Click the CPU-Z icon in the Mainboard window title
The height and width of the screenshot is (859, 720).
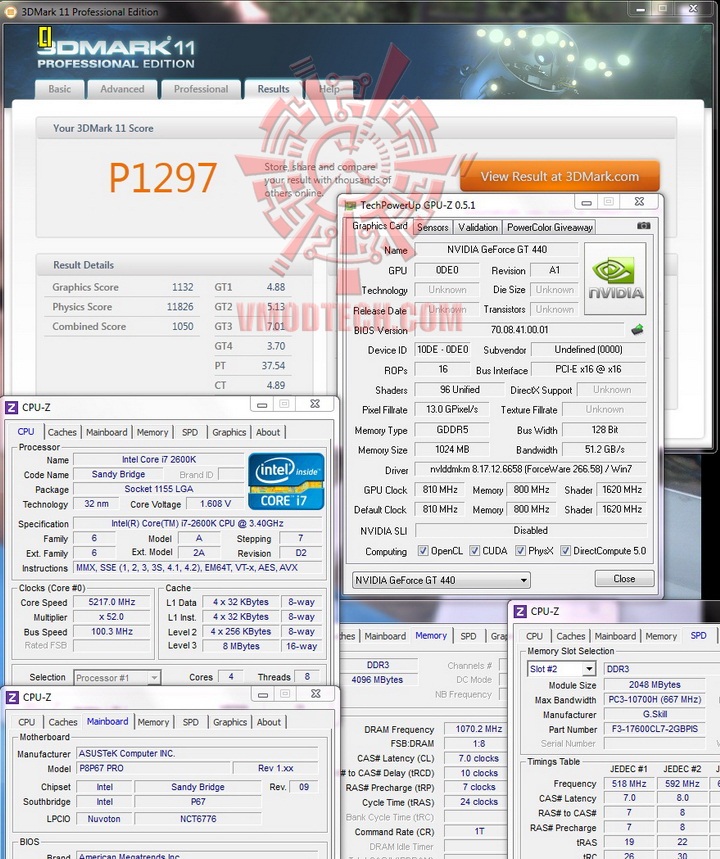(x=12, y=697)
